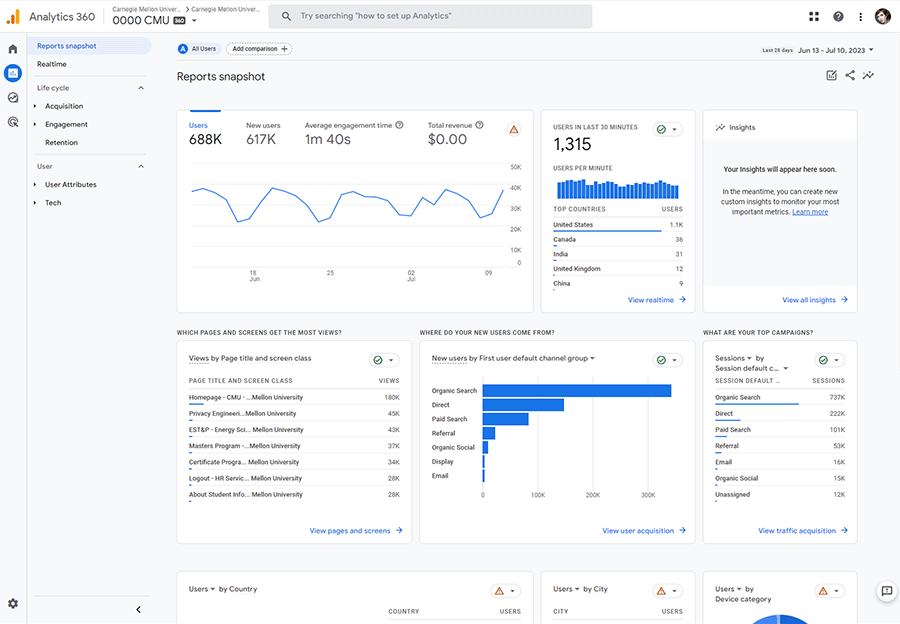This screenshot has height=624, width=900.
Task: Open the vertical three-dot more menu
Action: point(860,17)
